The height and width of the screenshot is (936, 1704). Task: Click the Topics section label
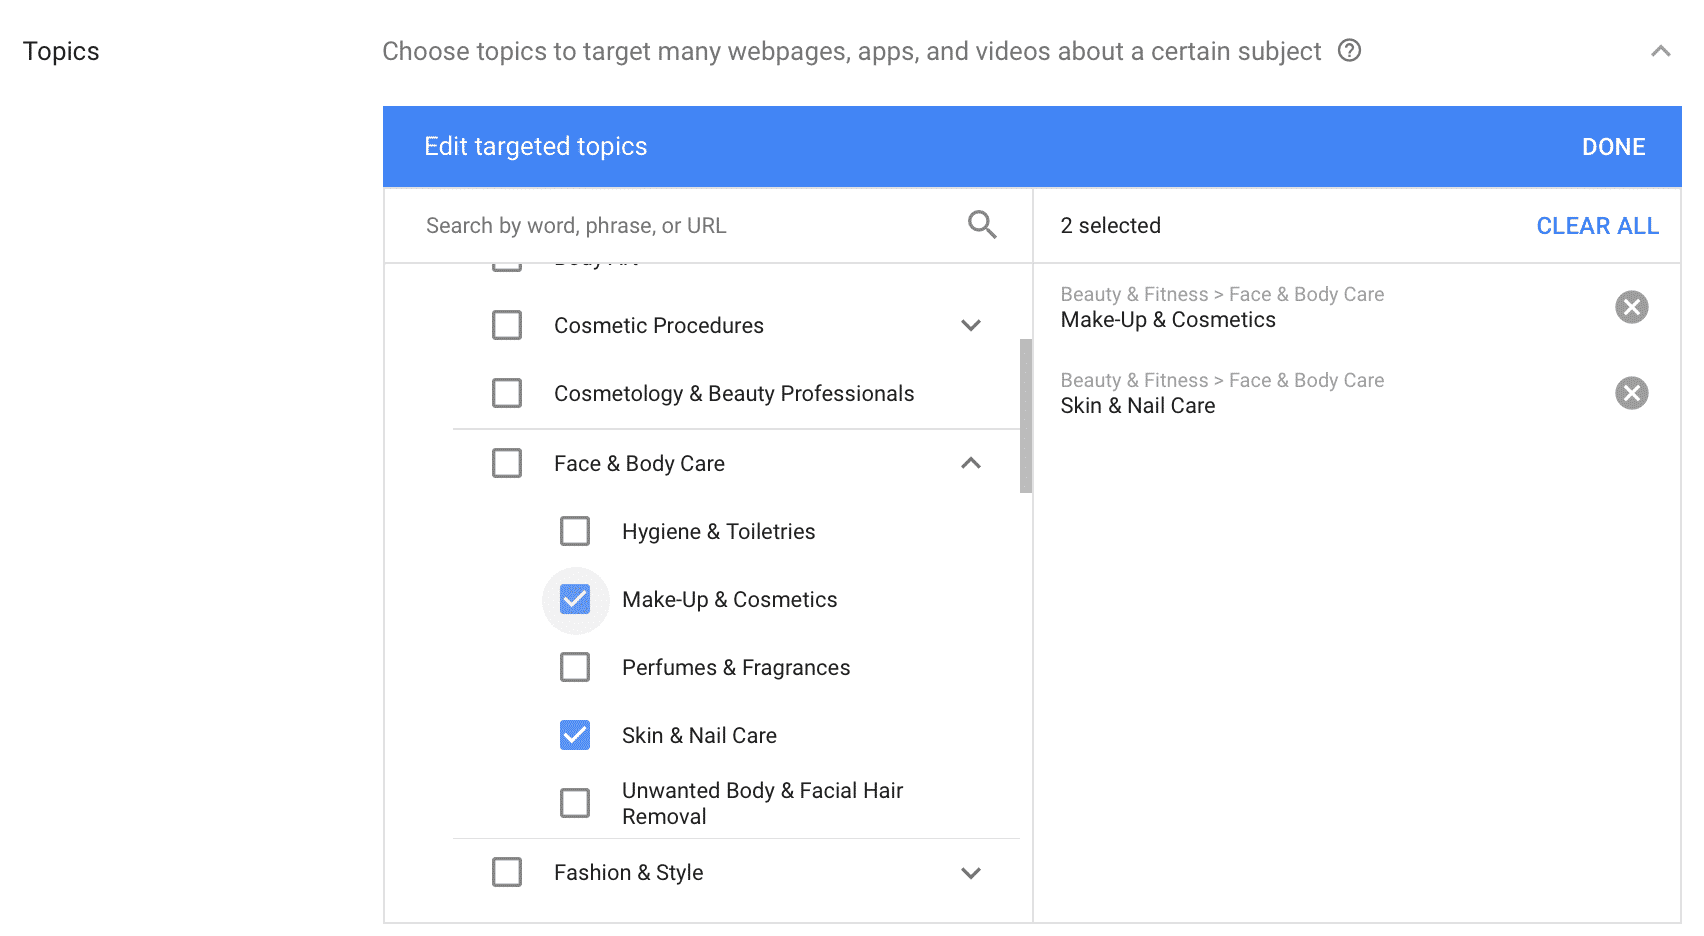[x=61, y=52]
